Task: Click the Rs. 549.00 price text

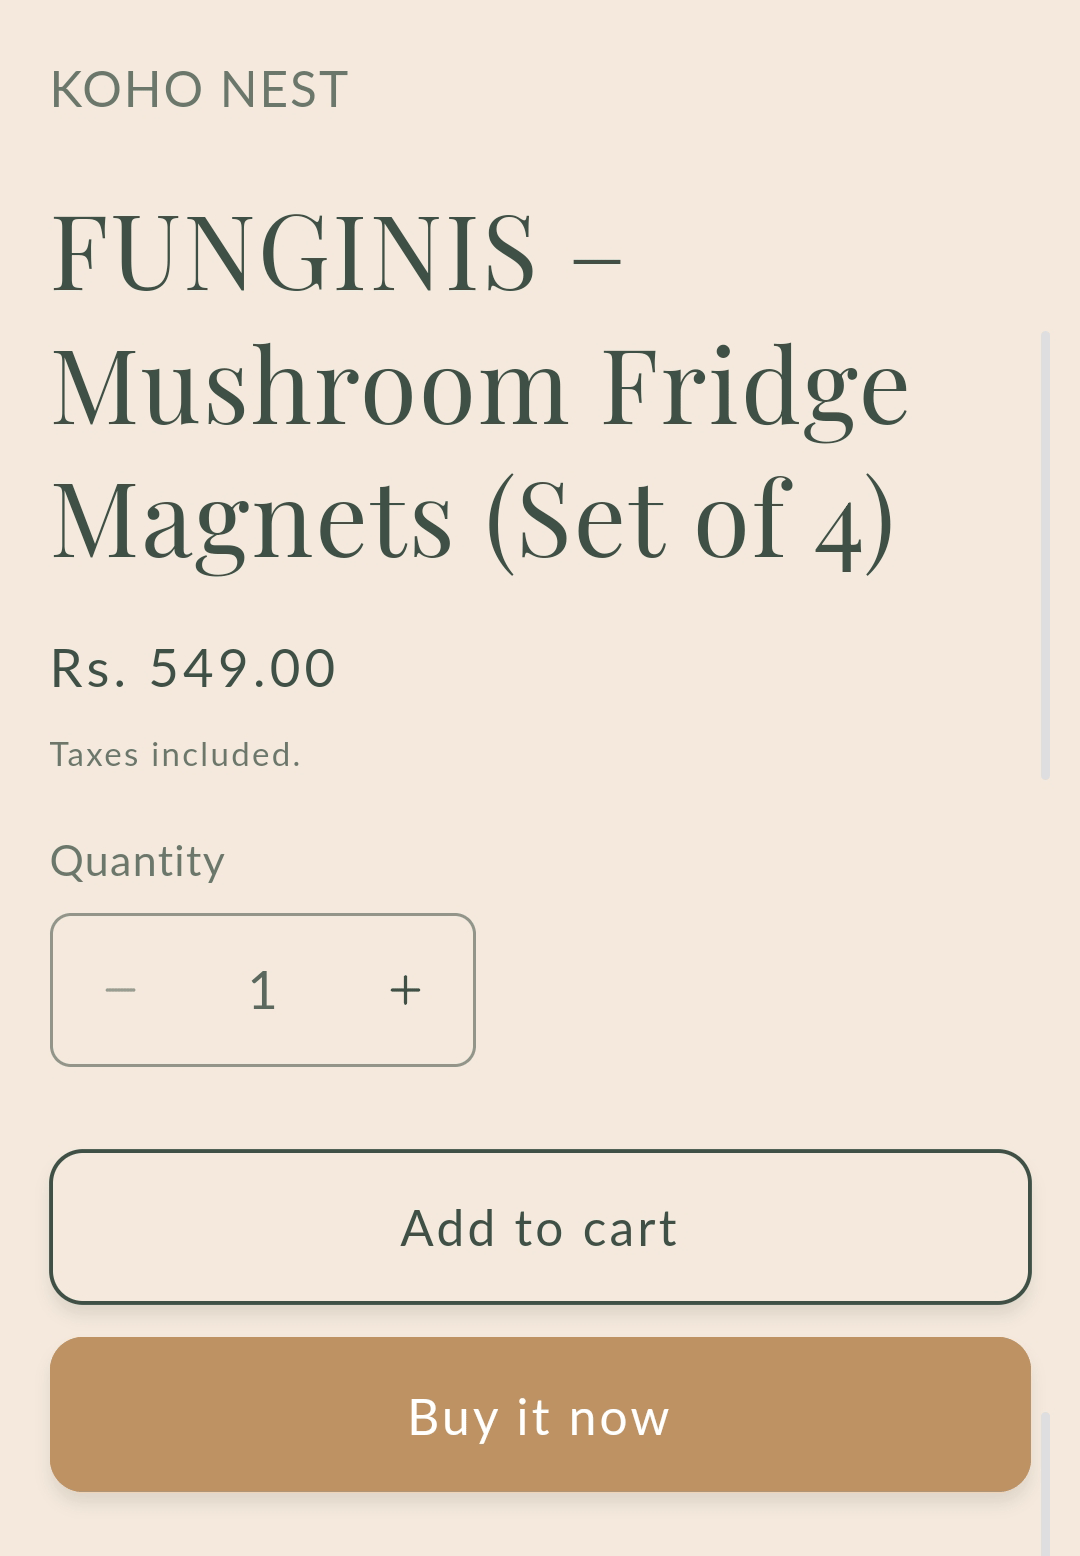Action: (193, 668)
